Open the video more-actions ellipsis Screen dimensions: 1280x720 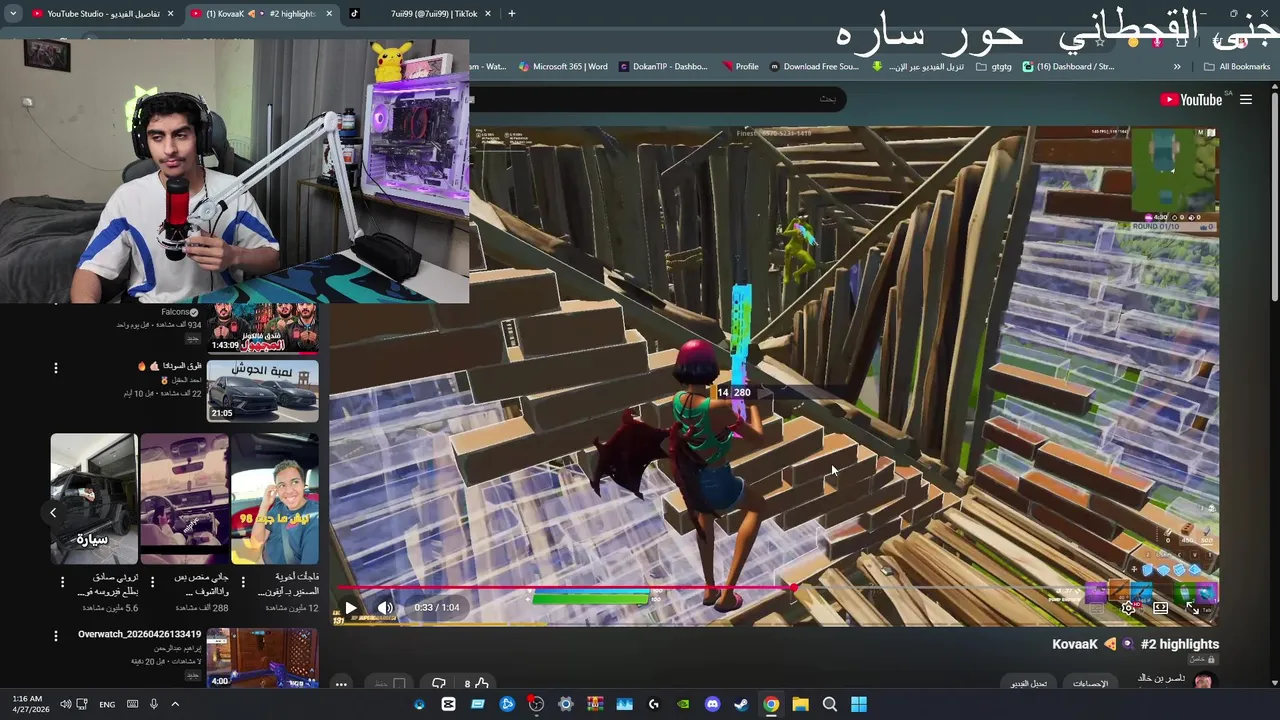pos(341,684)
